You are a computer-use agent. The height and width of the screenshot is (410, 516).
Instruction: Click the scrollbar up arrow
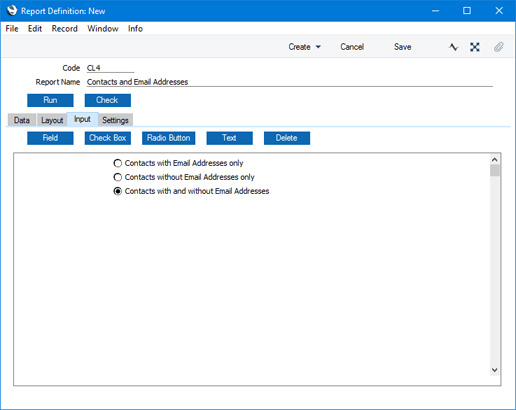[x=495, y=160]
